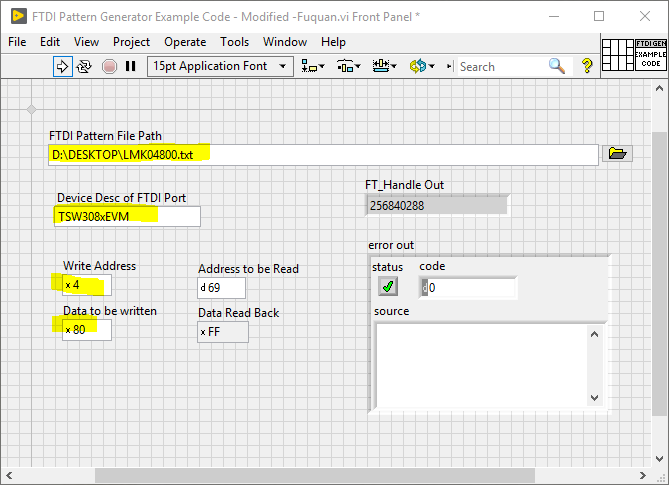The height and width of the screenshot is (485, 669).
Task: Close the Front Panel window
Action: (645, 16)
